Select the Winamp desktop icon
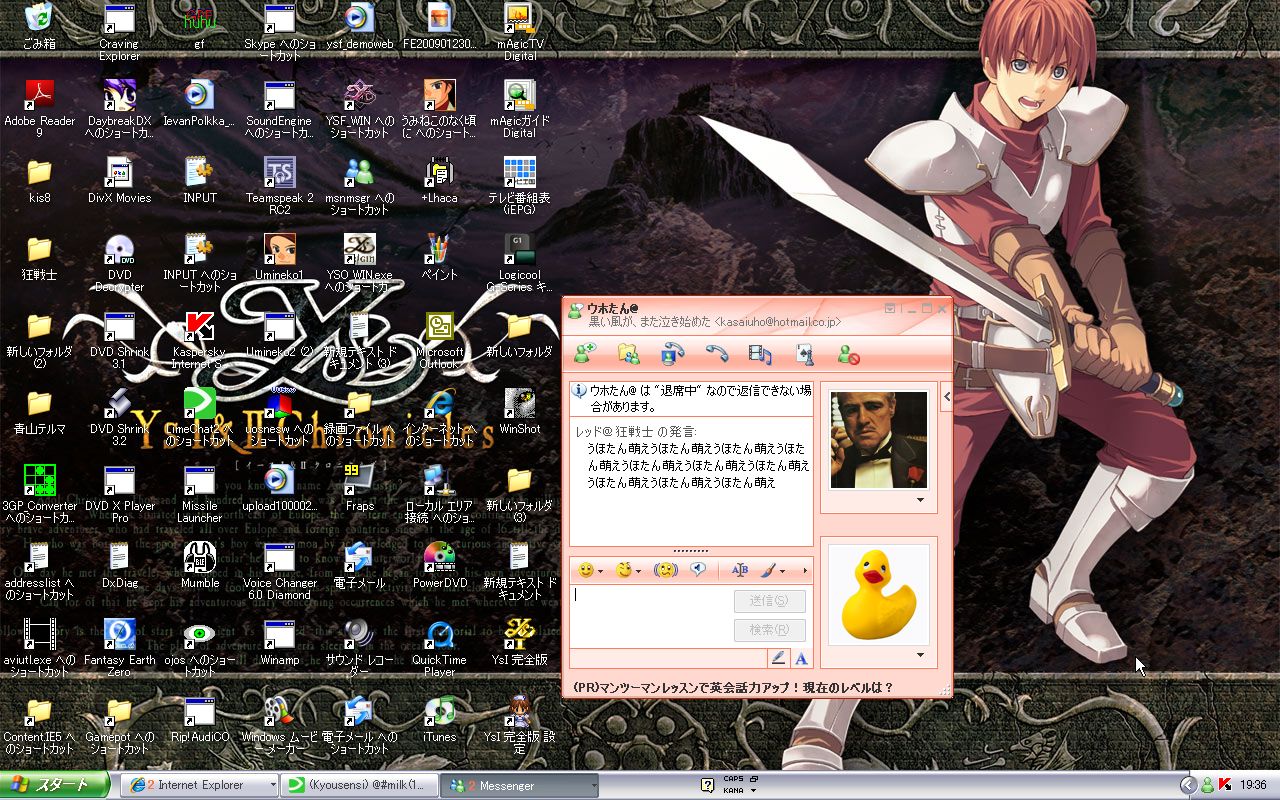The image size is (1280, 800). coord(279,642)
